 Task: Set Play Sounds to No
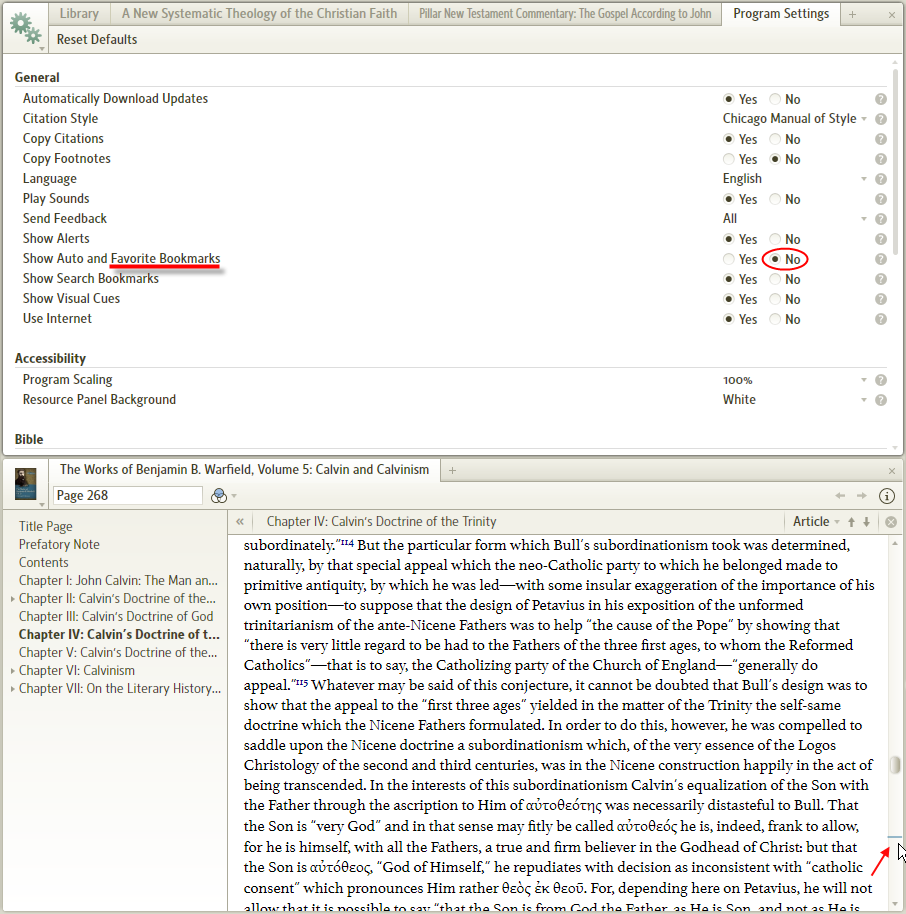click(775, 199)
